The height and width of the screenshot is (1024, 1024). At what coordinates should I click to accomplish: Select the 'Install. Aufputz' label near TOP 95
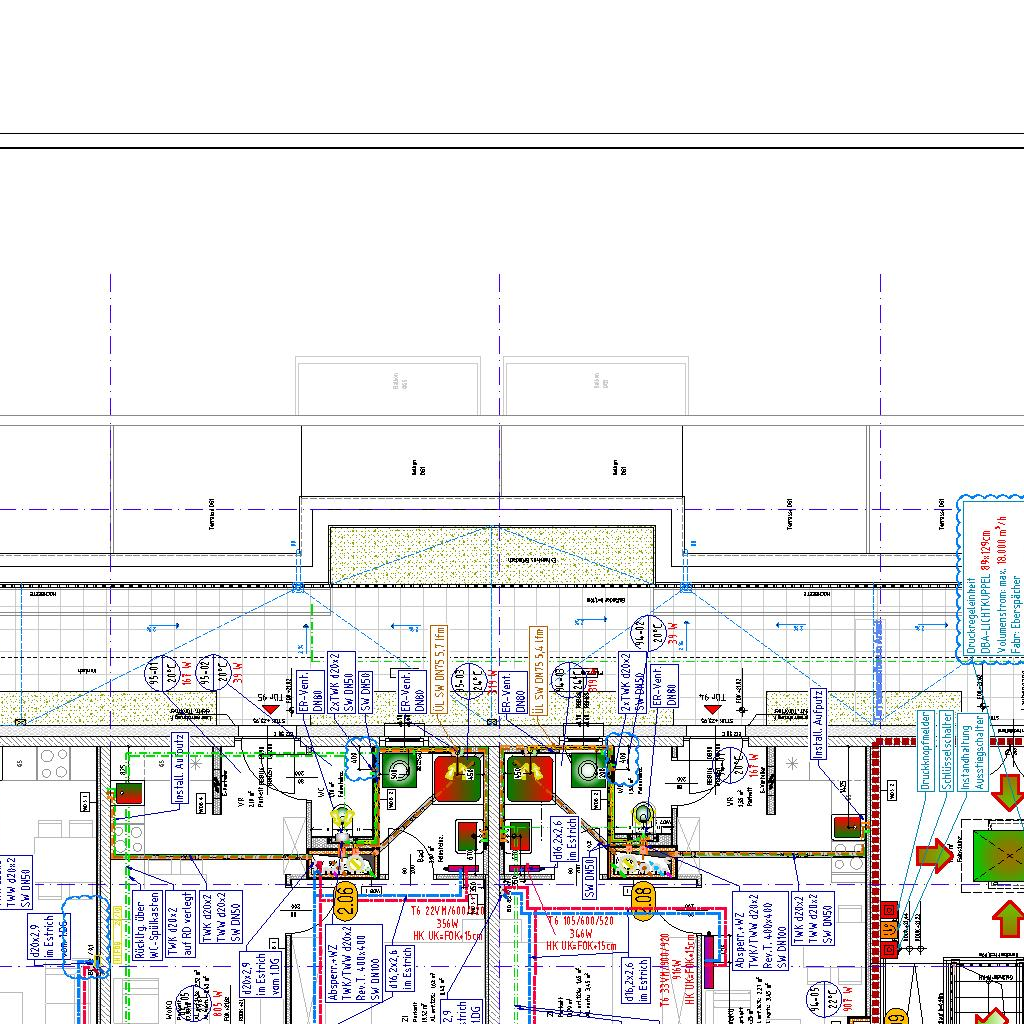180,768
